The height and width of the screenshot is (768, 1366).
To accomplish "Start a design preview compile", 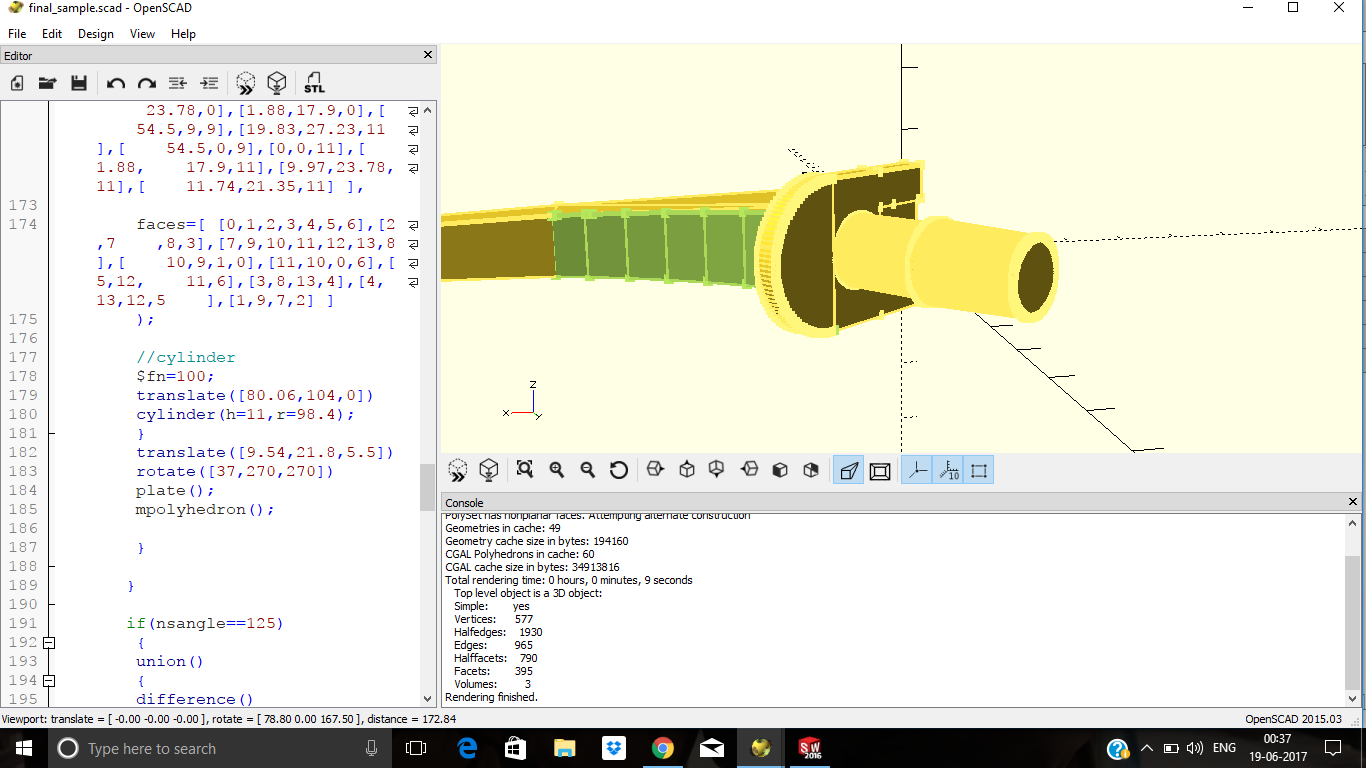I will click(x=245, y=83).
